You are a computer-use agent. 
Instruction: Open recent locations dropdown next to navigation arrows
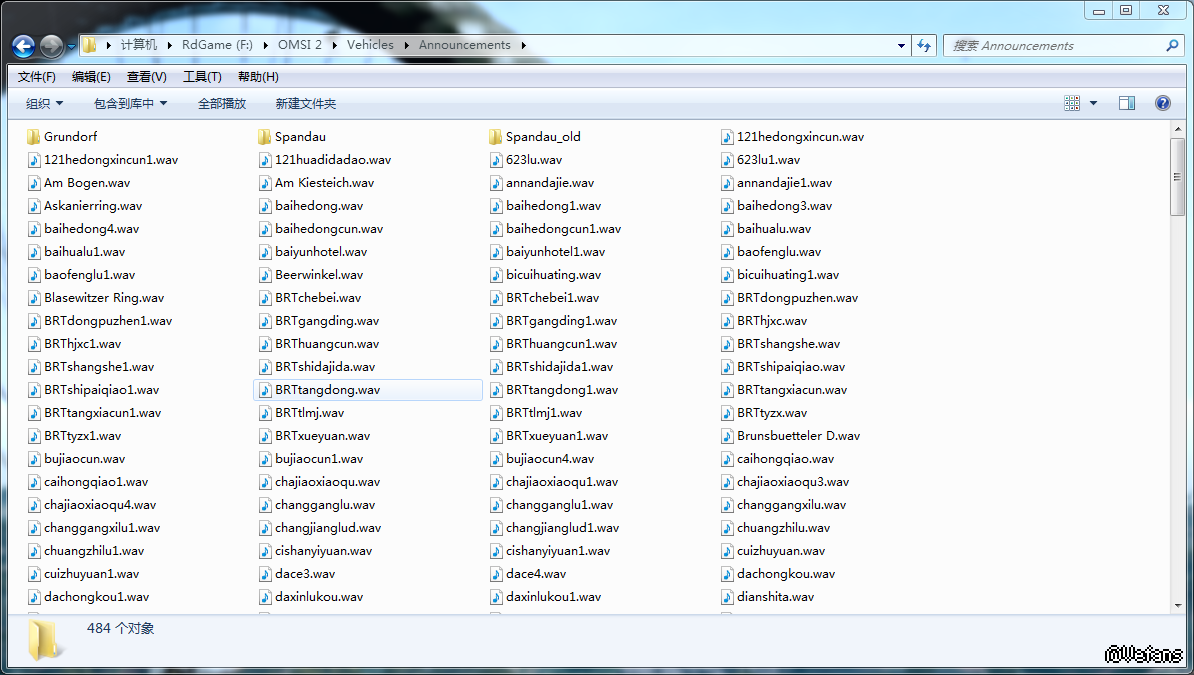[x=71, y=46]
